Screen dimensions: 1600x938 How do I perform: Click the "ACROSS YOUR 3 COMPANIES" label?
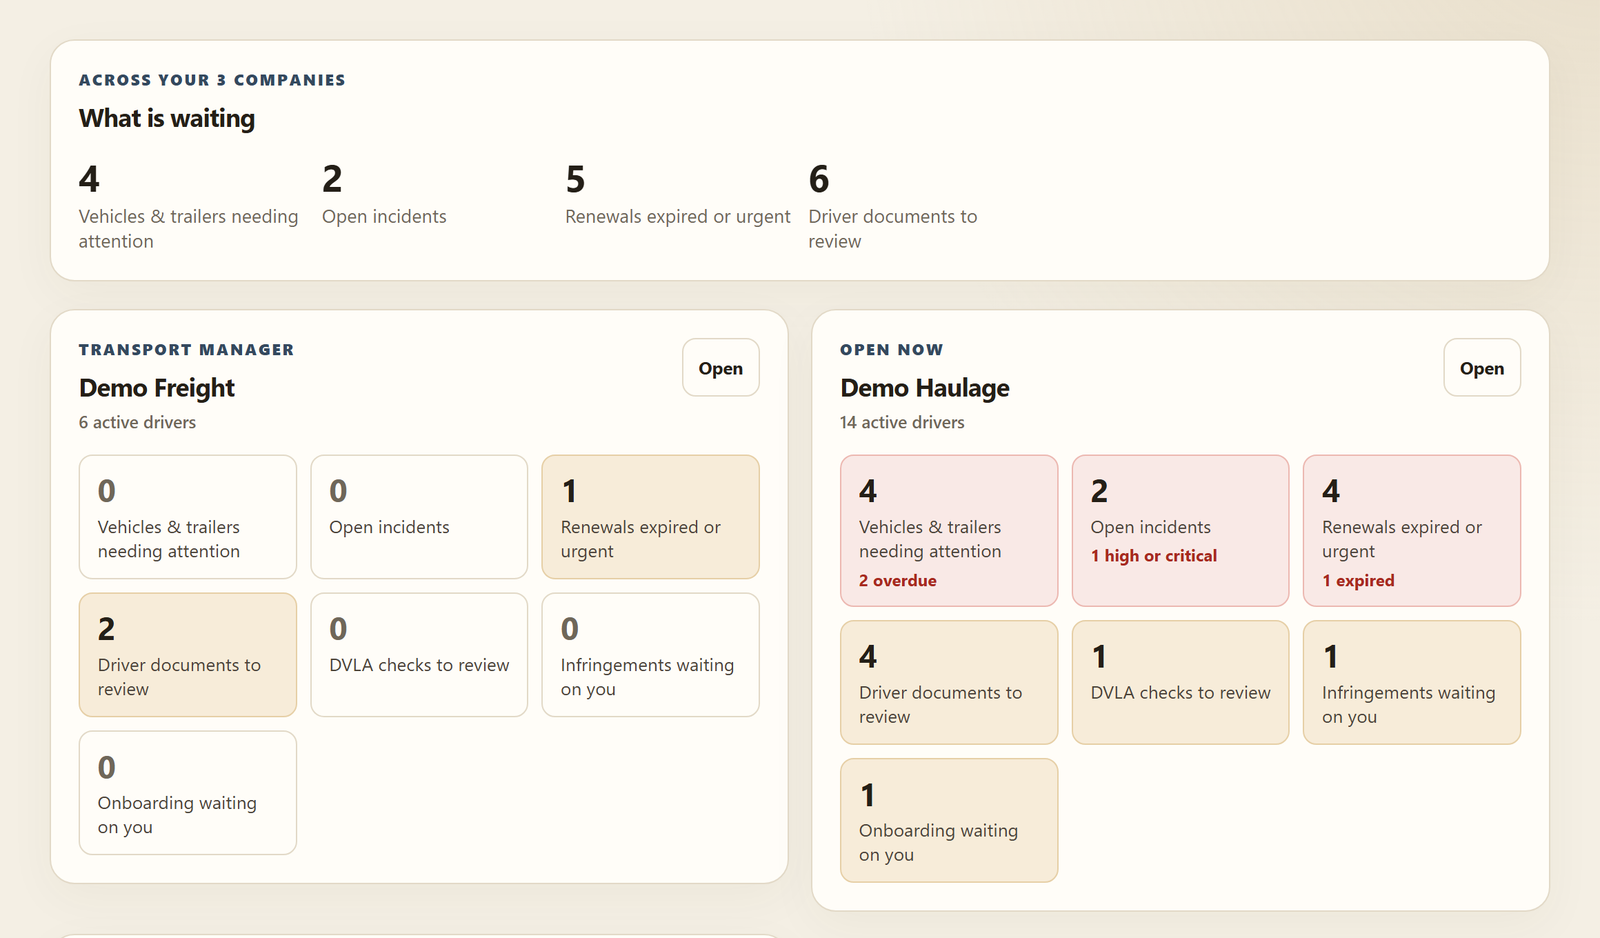tap(212, 80)
